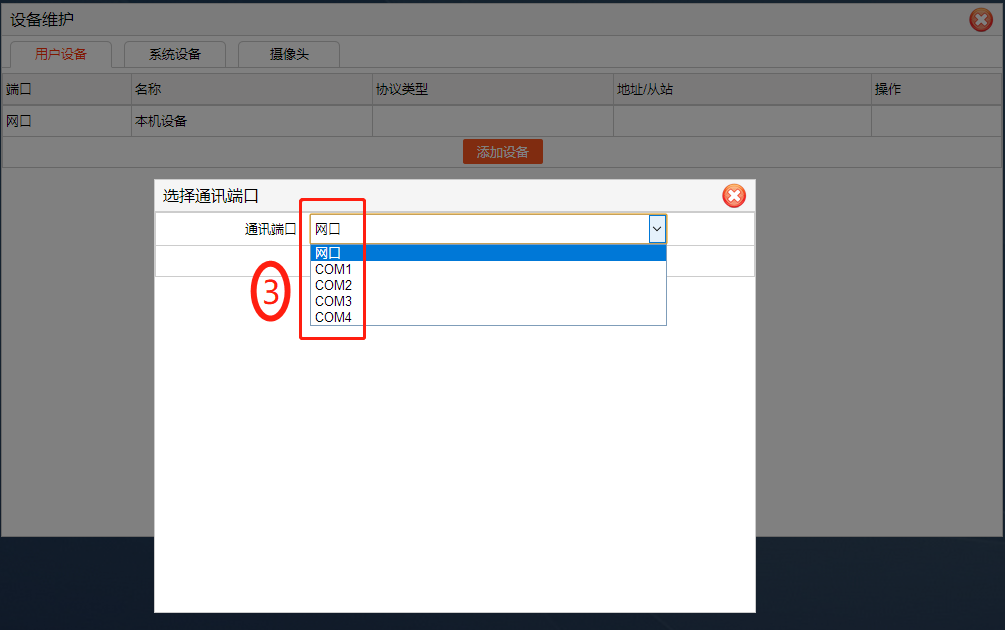Choose the COM4 port option
The image size is (1005, 630).
(487, 317)
